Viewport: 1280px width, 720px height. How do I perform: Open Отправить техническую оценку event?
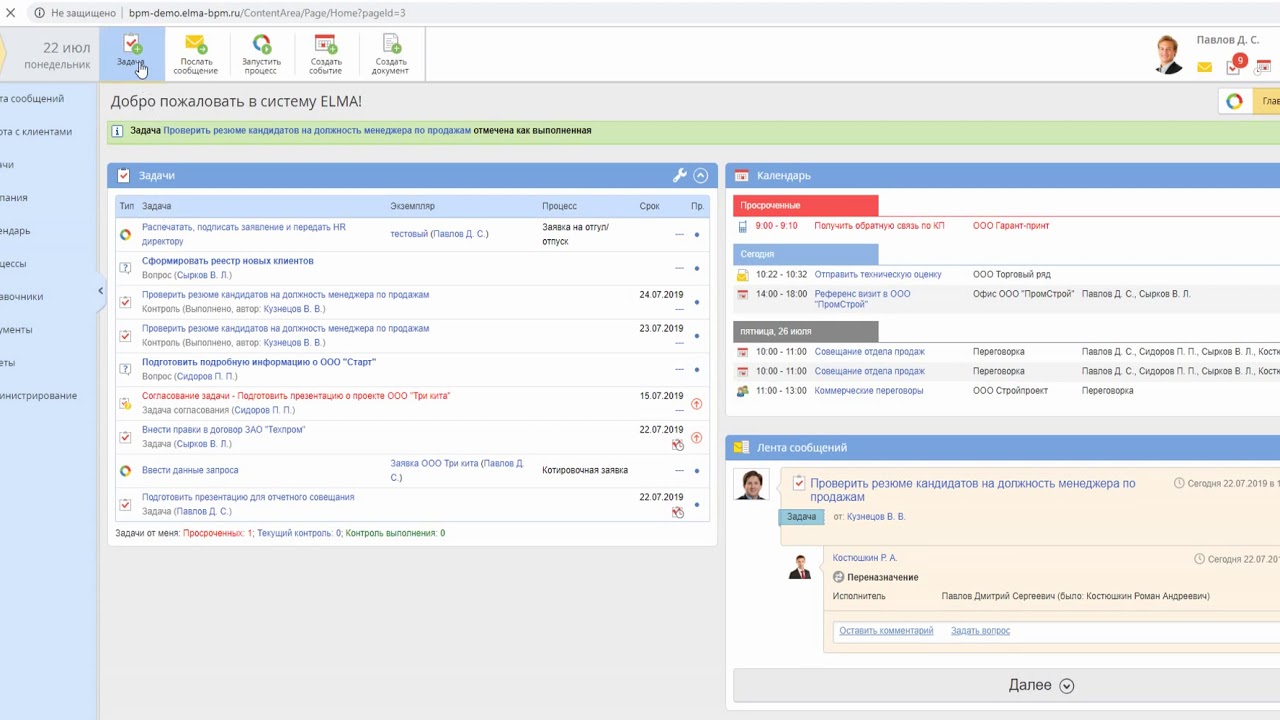pos(878,274)
